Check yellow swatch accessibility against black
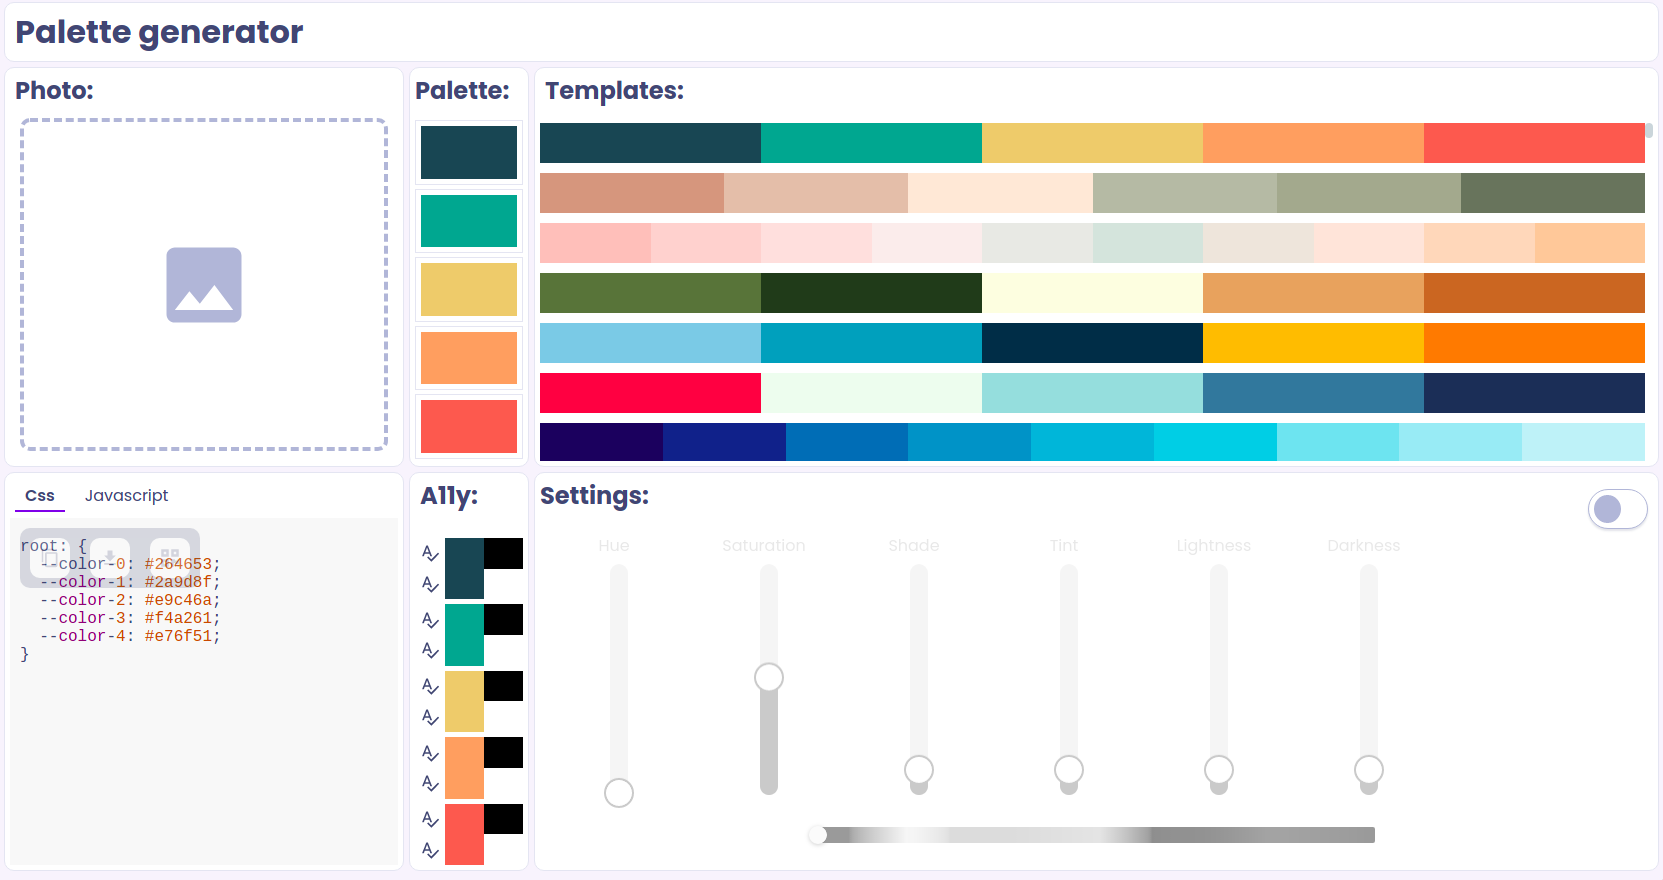 [430, 687]
